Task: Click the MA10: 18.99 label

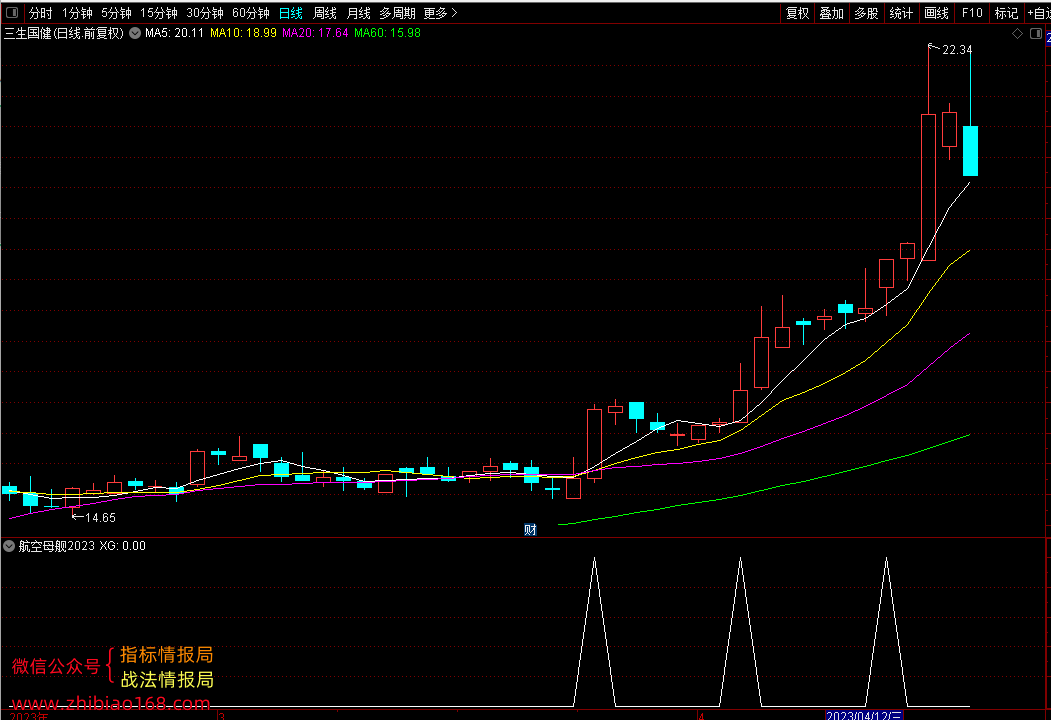Action: 243,33
